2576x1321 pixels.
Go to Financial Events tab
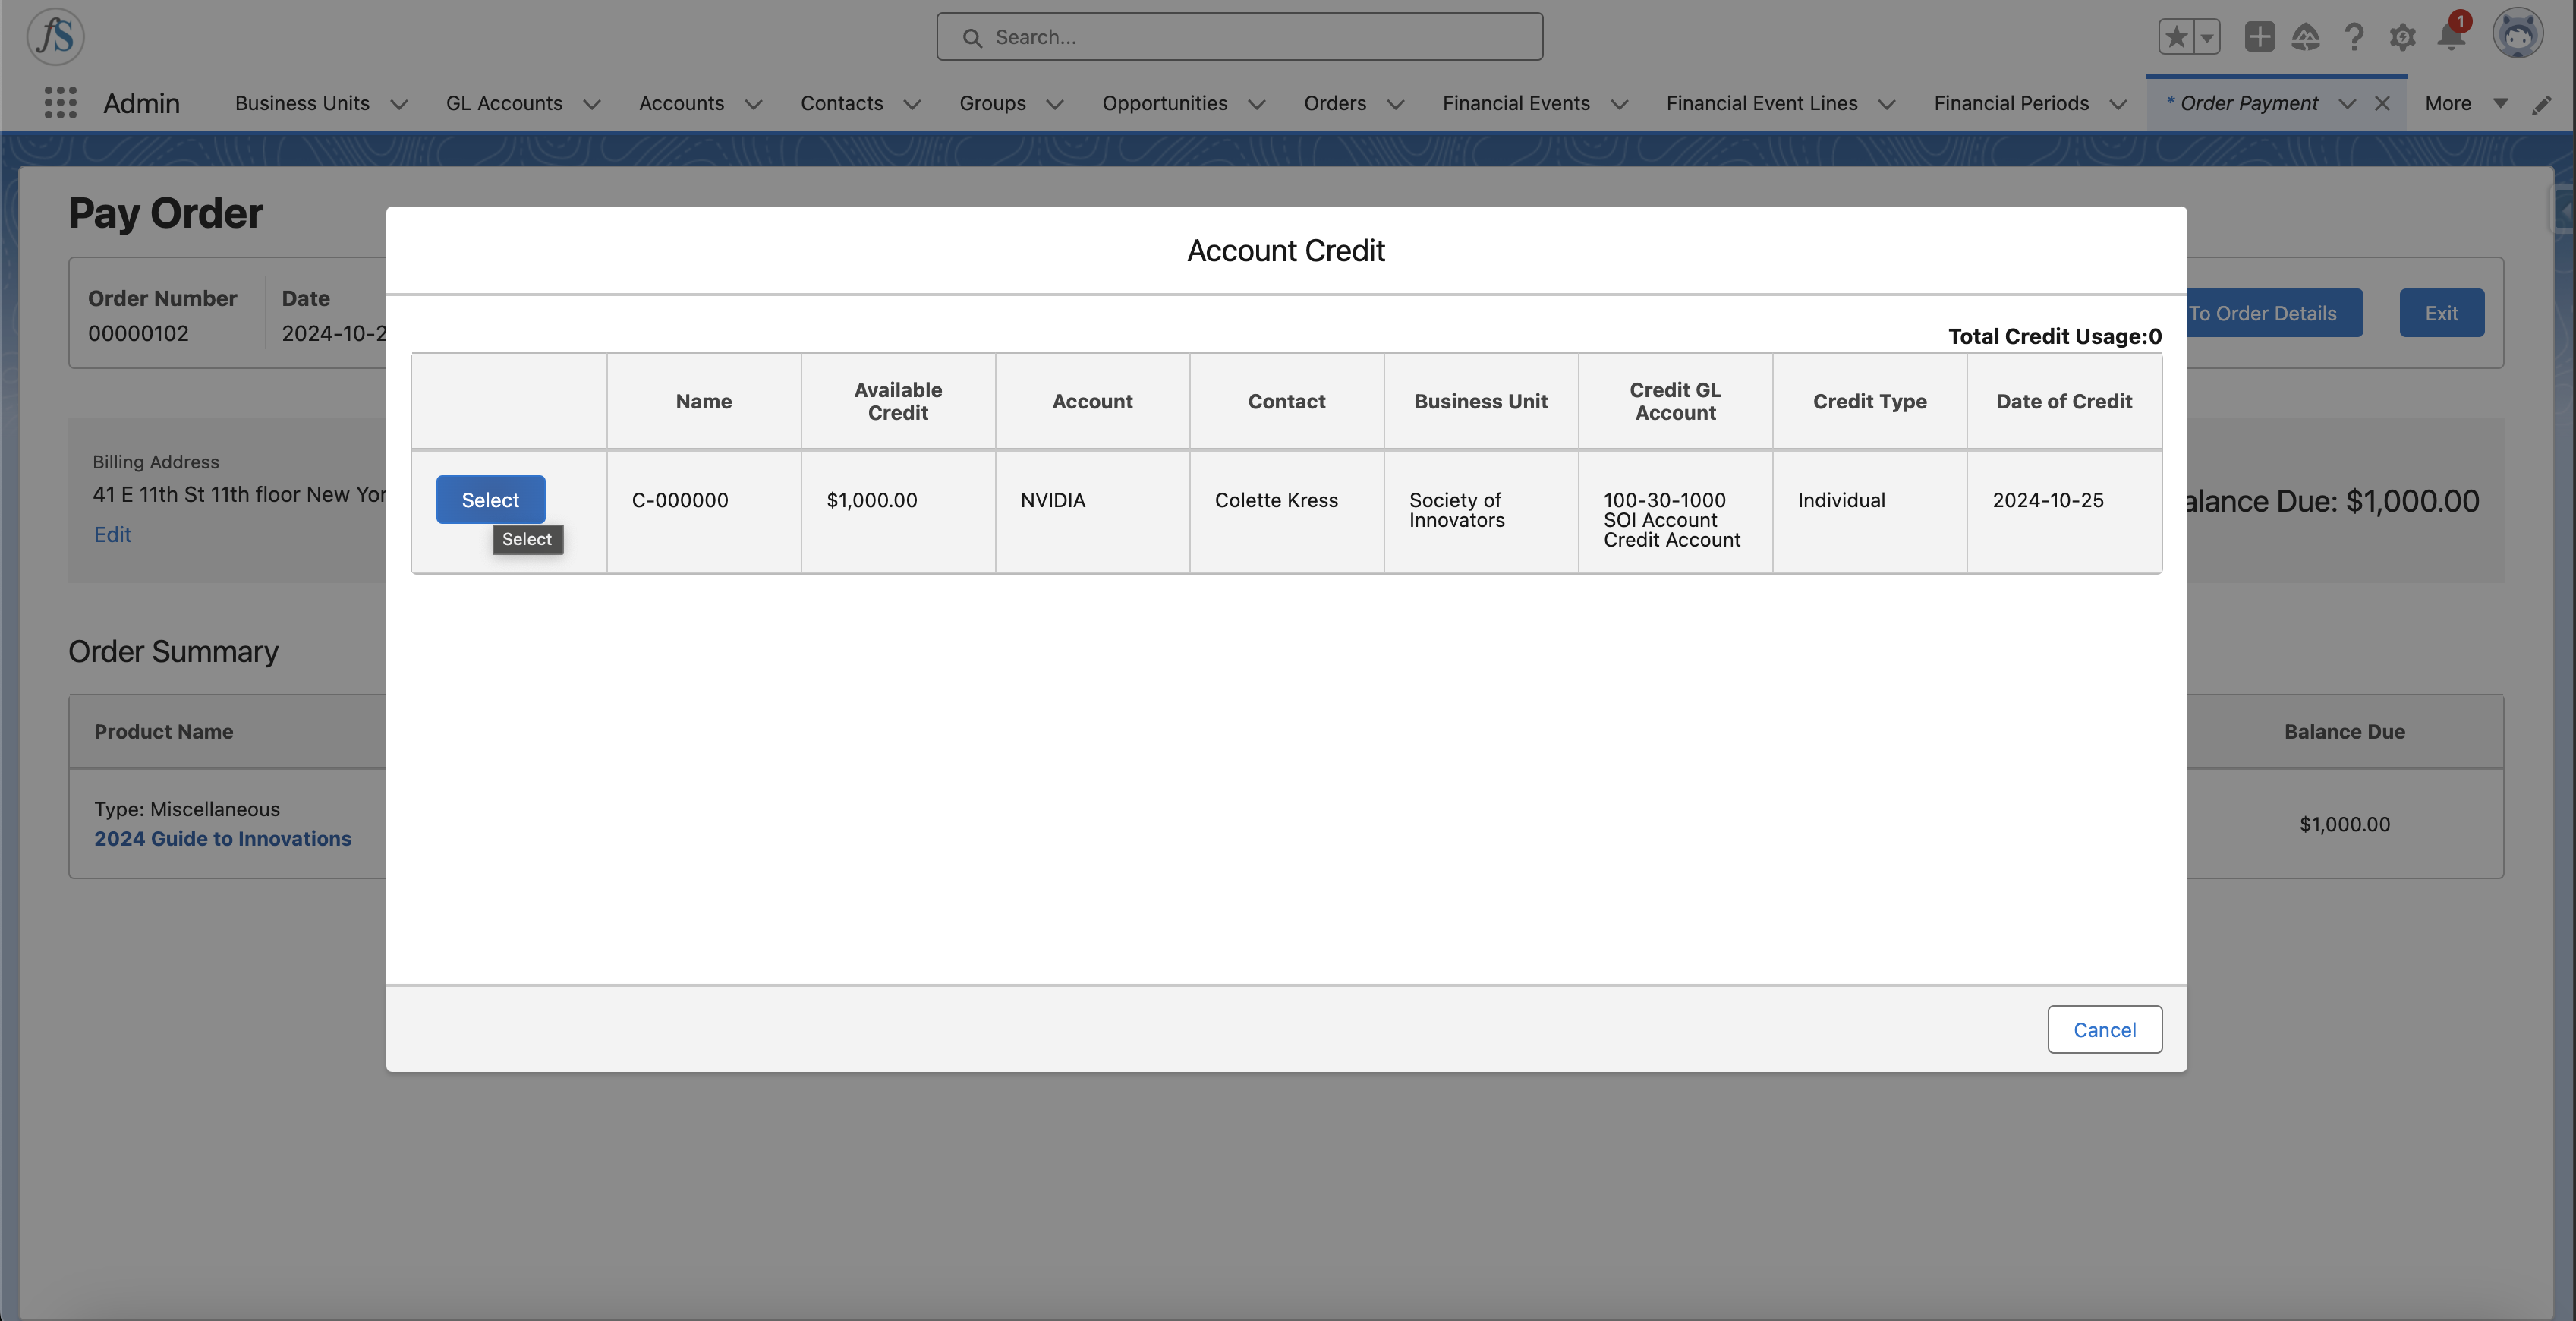click(x=1516, y=103)
